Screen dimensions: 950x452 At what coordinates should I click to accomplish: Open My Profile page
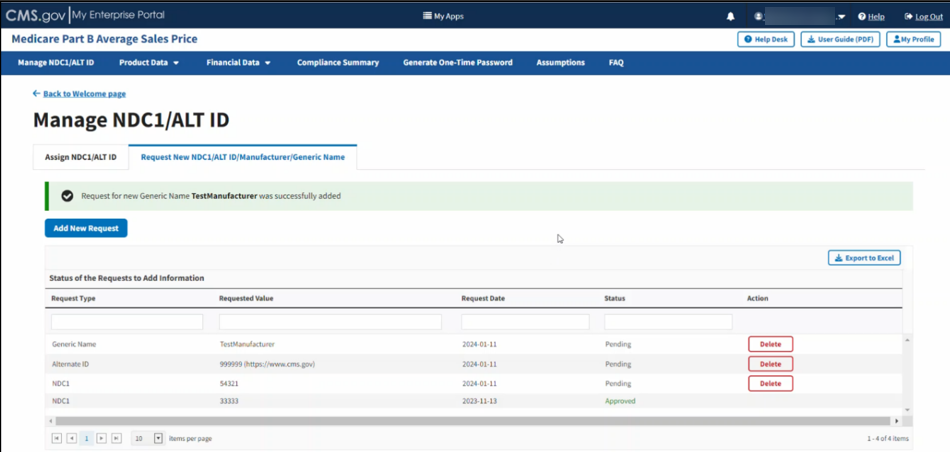point(913,39)
